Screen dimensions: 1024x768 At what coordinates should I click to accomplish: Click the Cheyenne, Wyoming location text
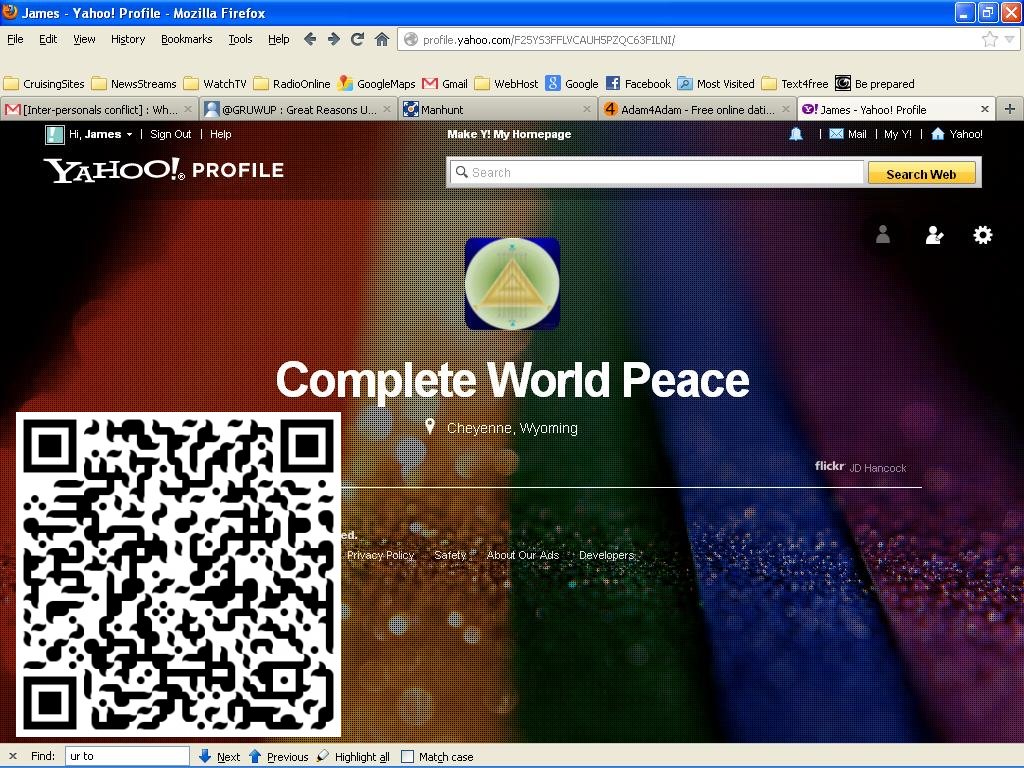(x=512, y=428)
